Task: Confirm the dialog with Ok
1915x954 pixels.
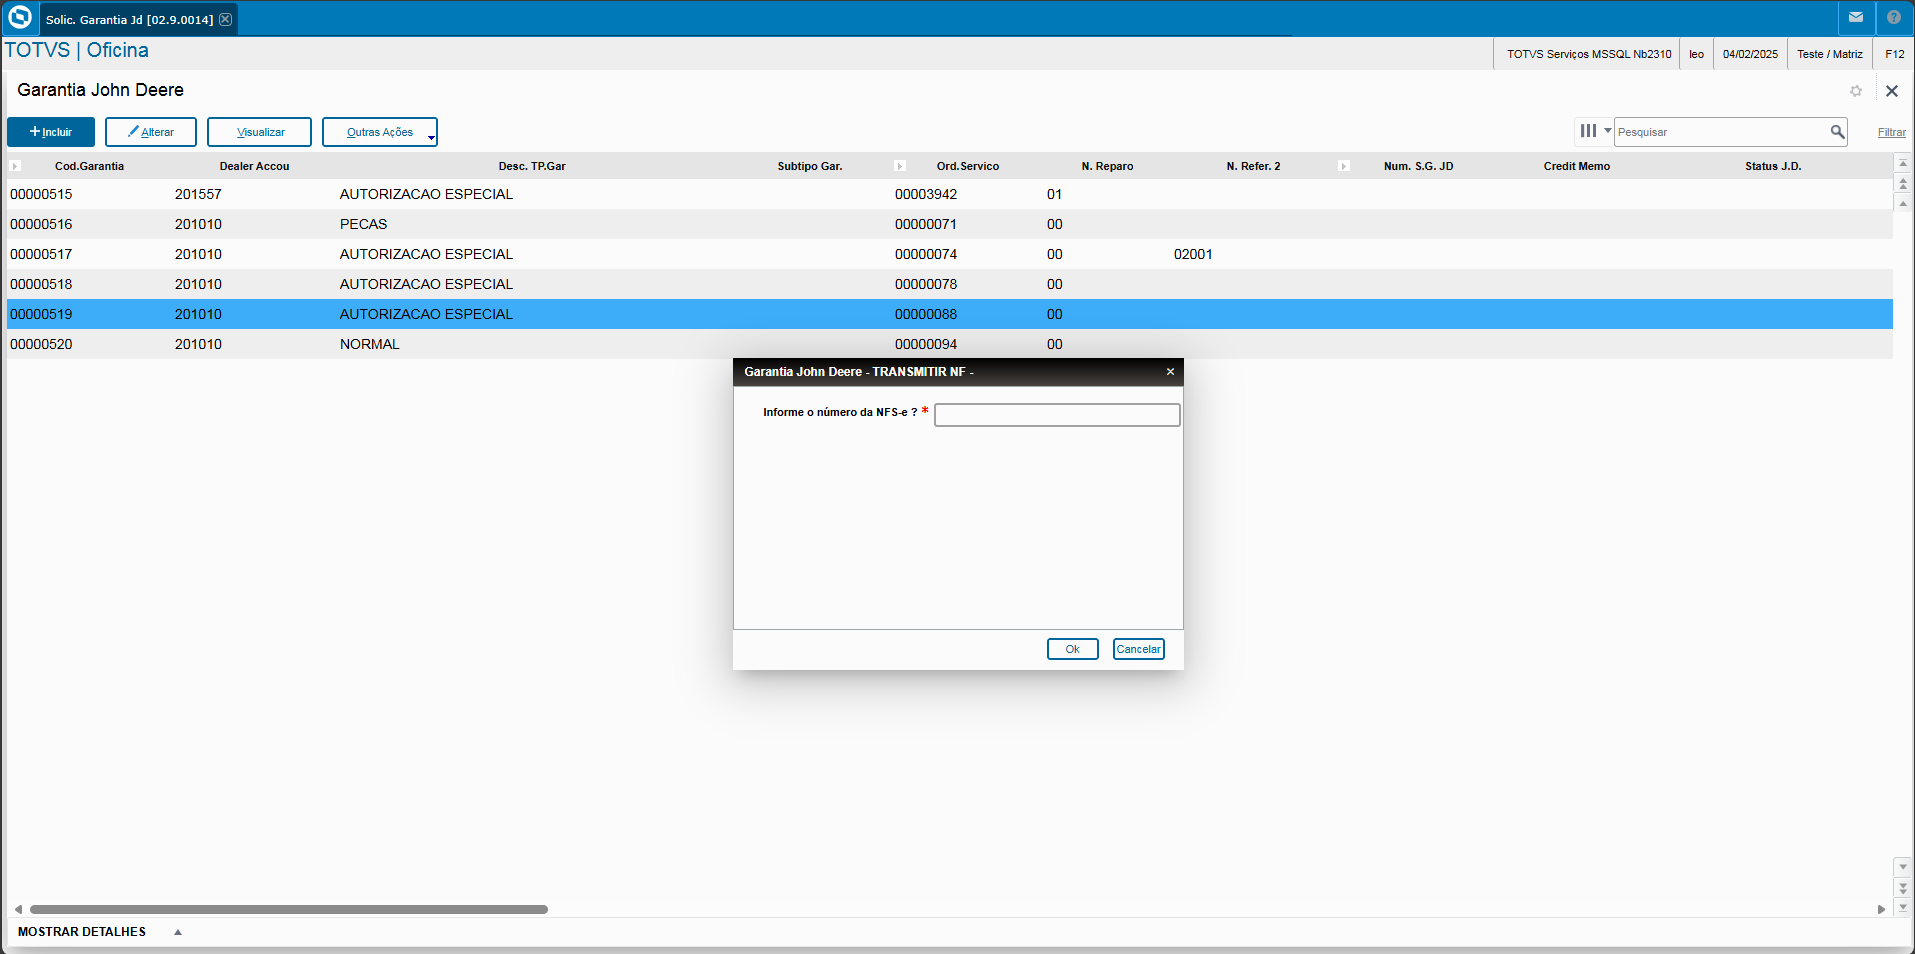Action: tap(1073, 649)
